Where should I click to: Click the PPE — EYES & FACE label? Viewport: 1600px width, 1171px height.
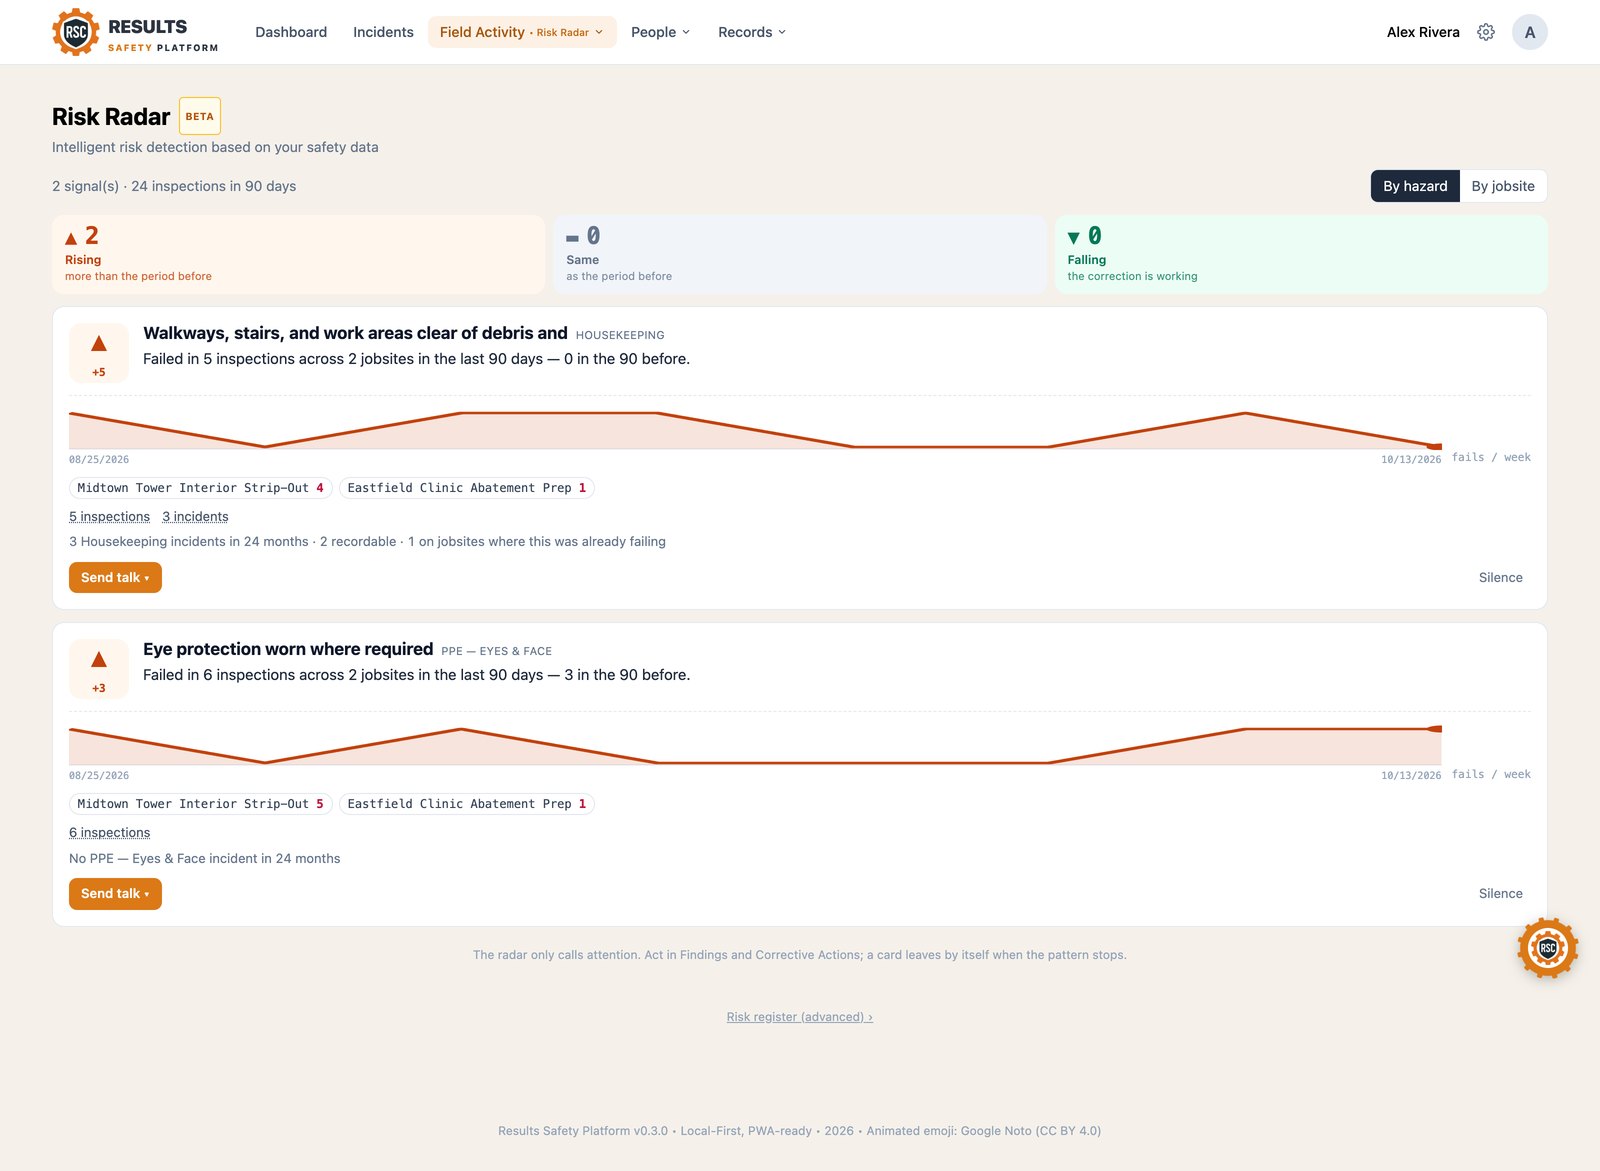[x=497, y=651]
